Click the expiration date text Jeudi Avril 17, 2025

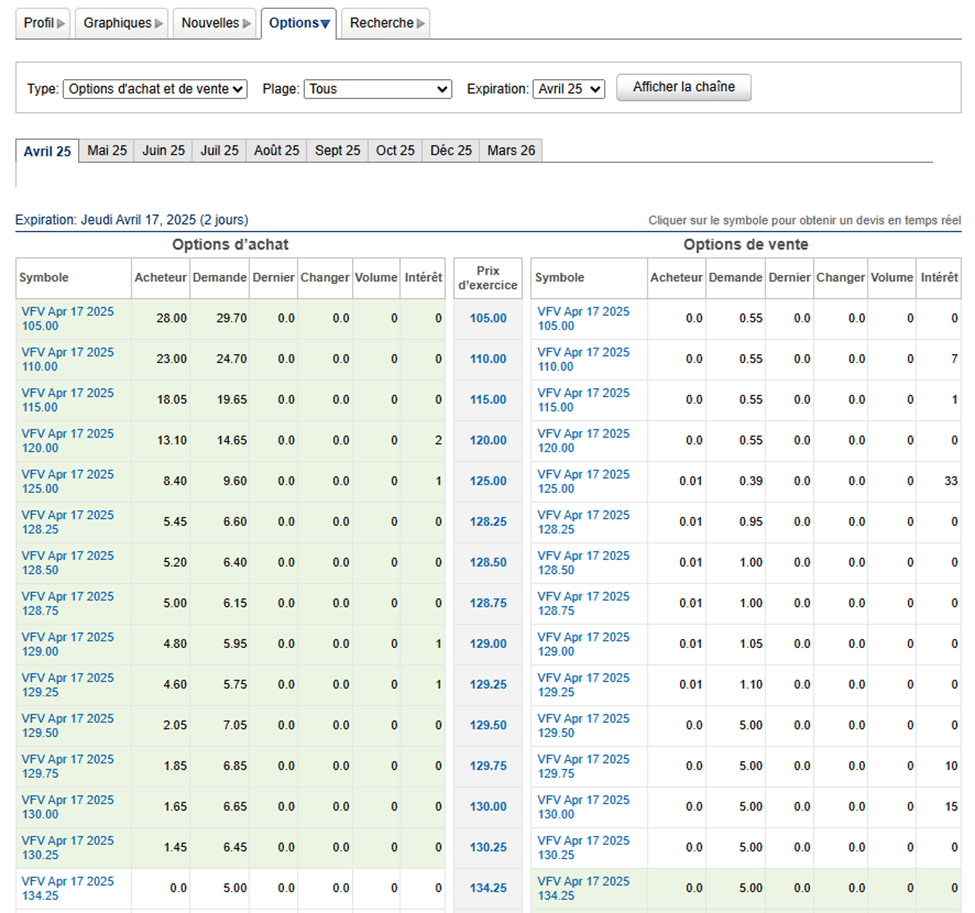[x=139, y=220]
